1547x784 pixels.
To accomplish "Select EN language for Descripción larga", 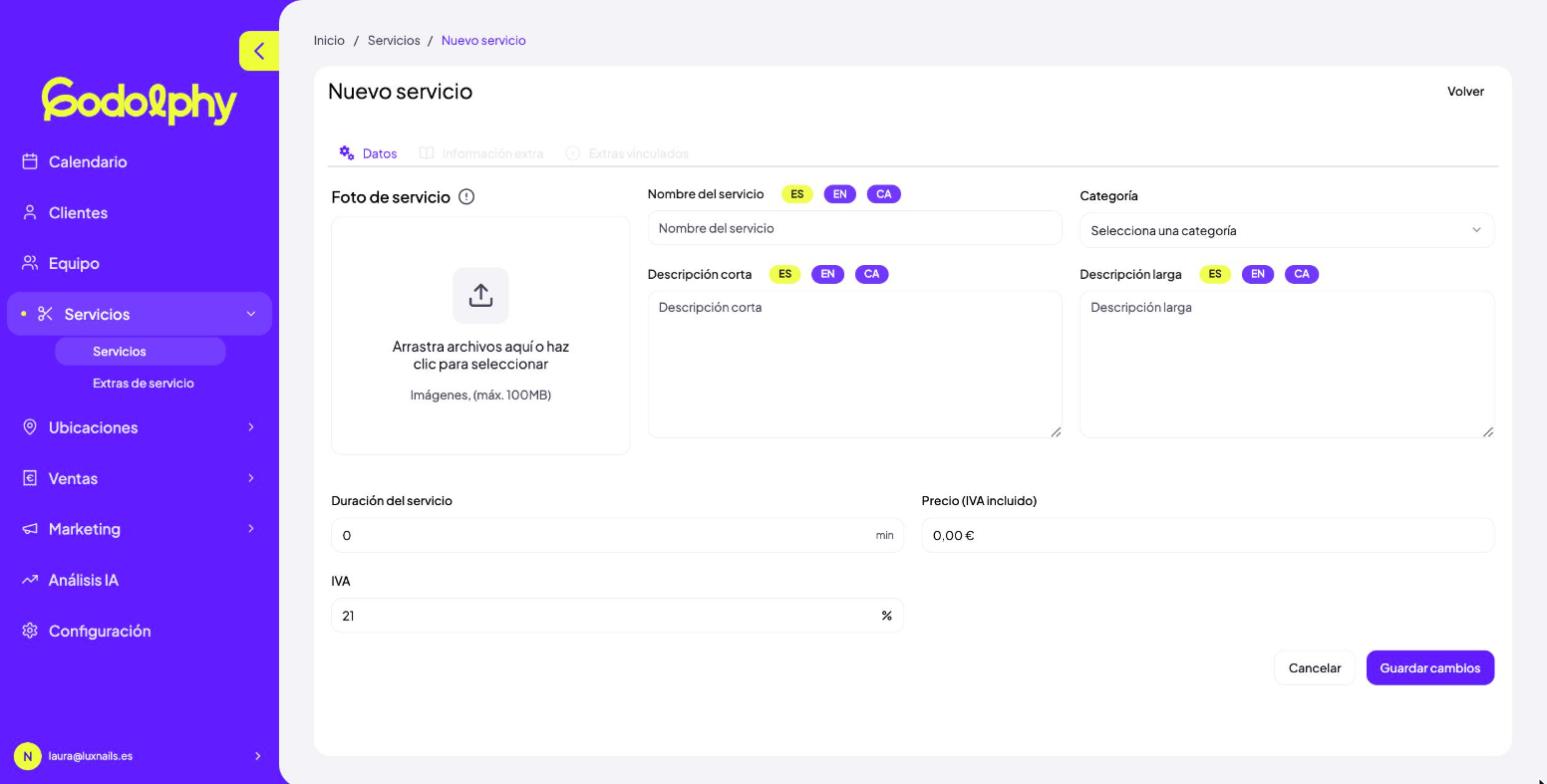I will 1258,274.
